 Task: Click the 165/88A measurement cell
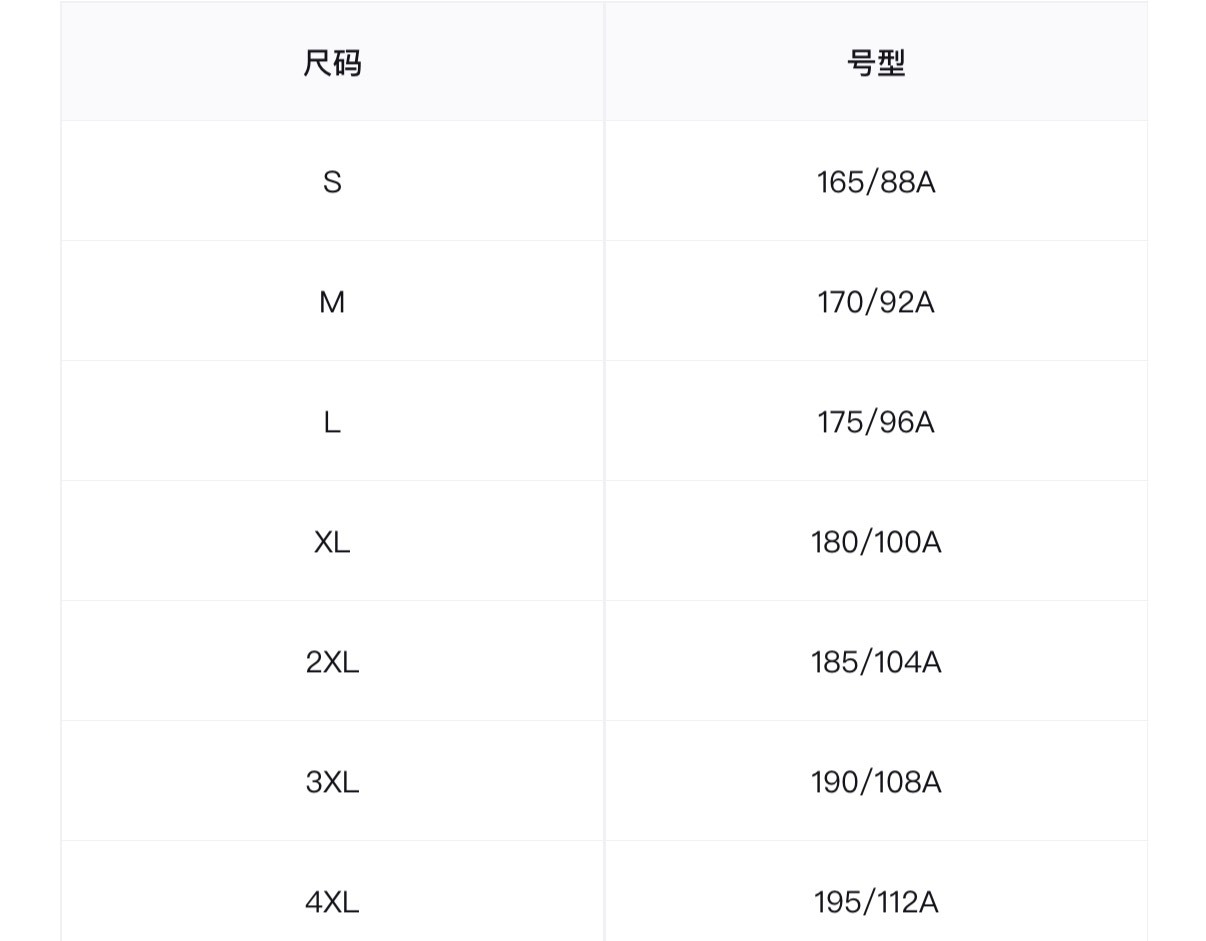tap(876, 182)
